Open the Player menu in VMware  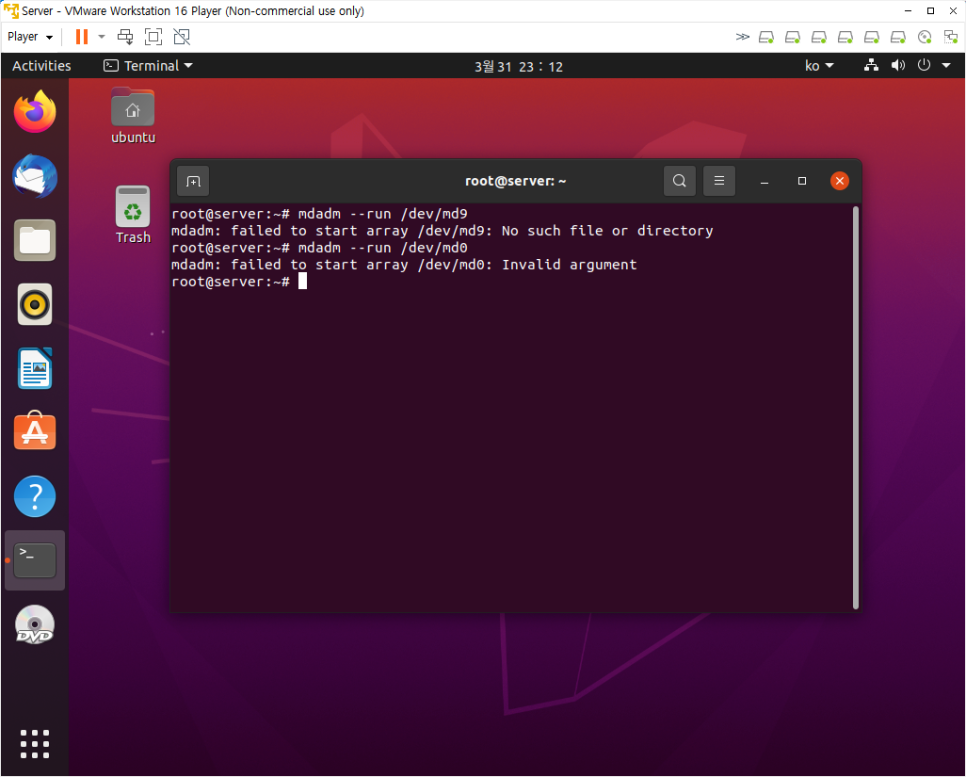point(30,37)
